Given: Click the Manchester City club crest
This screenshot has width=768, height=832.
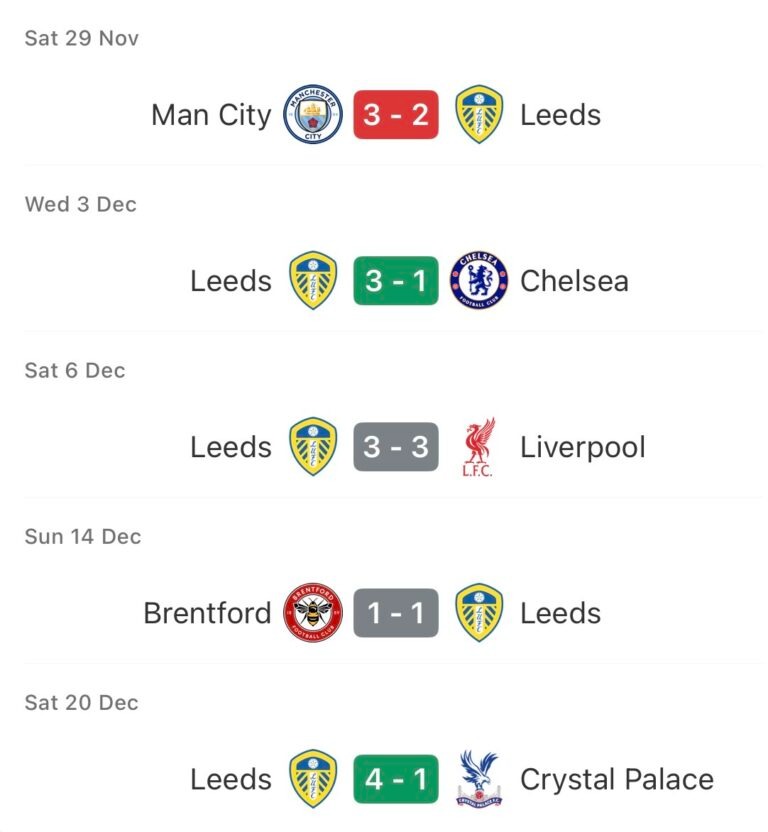Looking at the screenshot, I should [x=312, y=114].
